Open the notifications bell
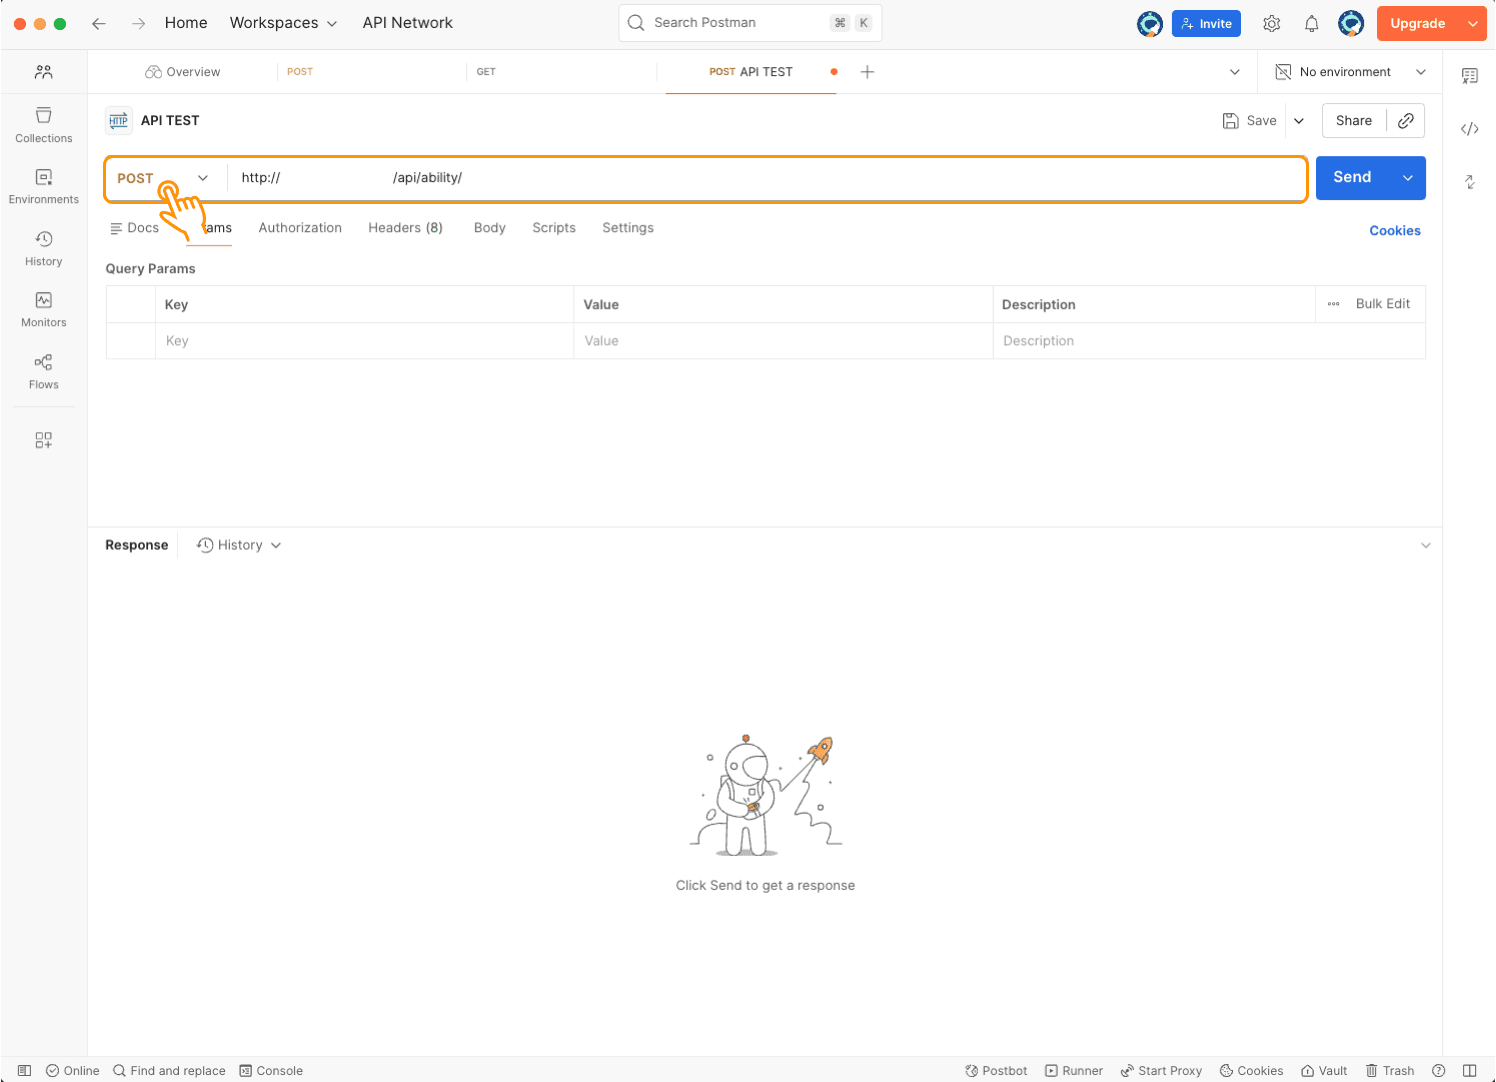Viewport: 1496px width, 1082px height. 1312,23
